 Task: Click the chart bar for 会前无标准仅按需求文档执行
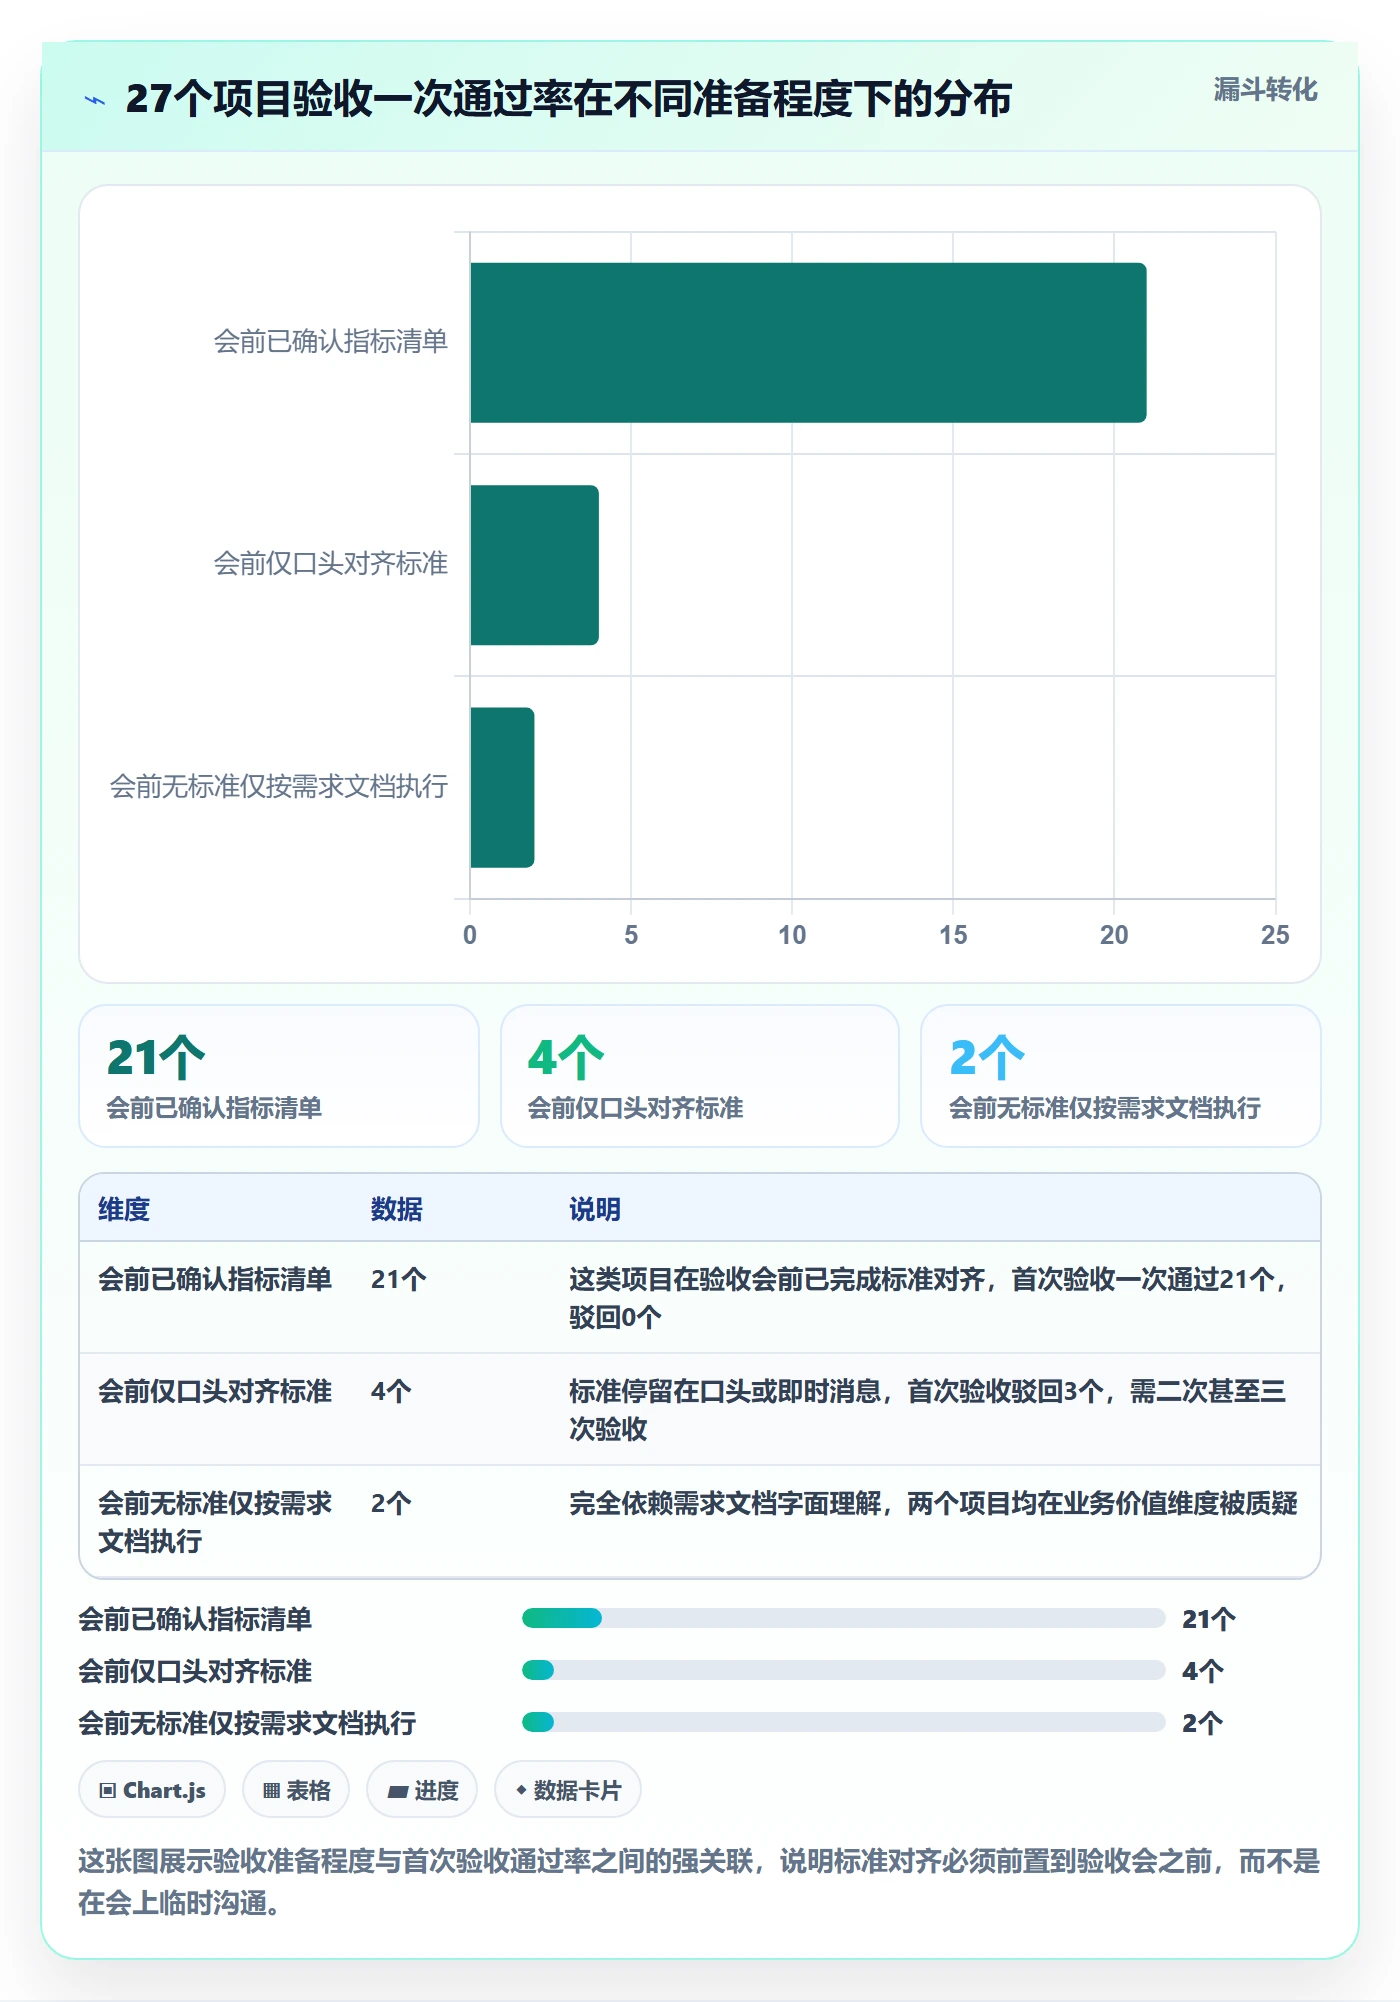pos(502,787)
